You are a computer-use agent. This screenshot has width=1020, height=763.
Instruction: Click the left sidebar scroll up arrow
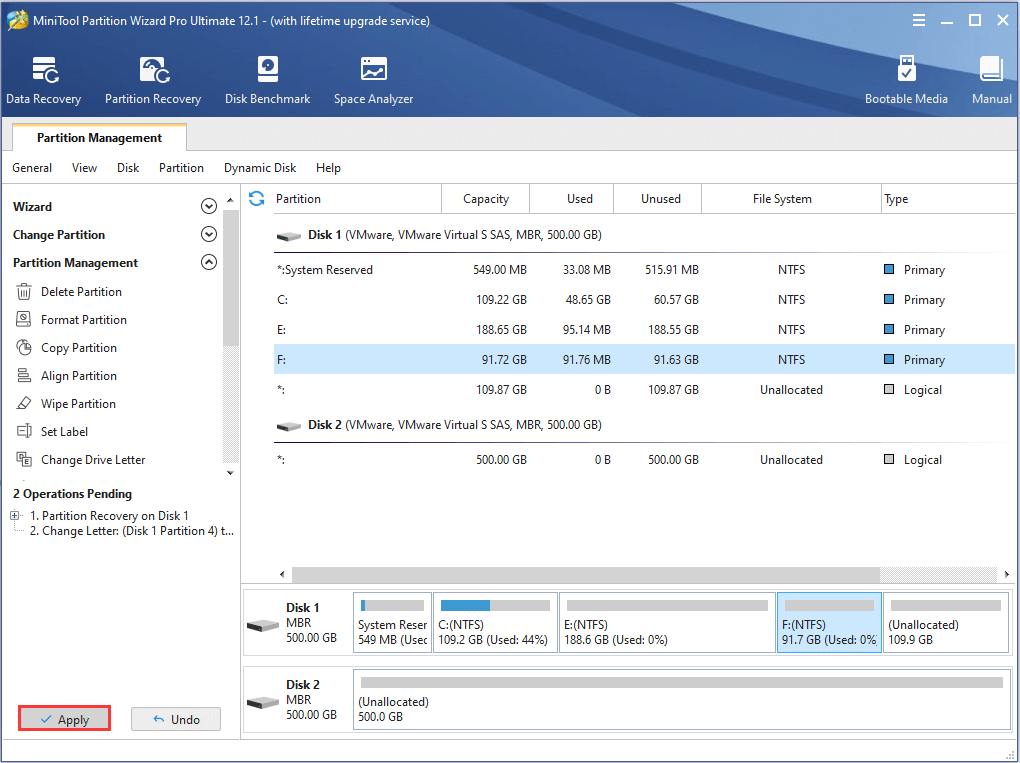[230, 200]
